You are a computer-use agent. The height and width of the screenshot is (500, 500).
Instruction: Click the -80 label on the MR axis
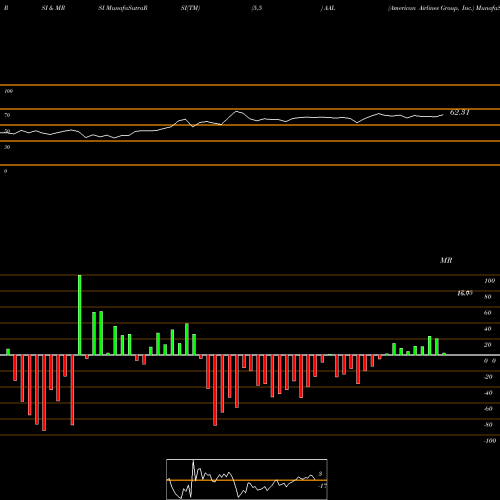click(488, 425)
